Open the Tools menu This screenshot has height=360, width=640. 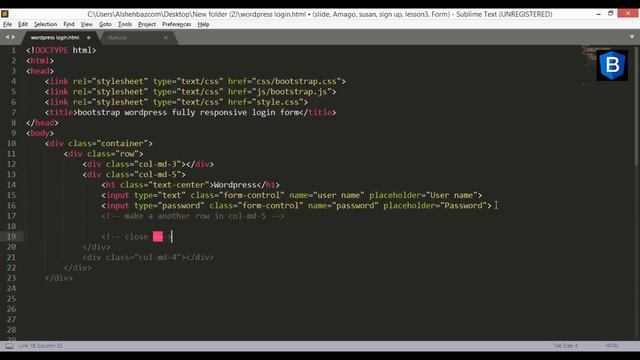click(125, 24)
